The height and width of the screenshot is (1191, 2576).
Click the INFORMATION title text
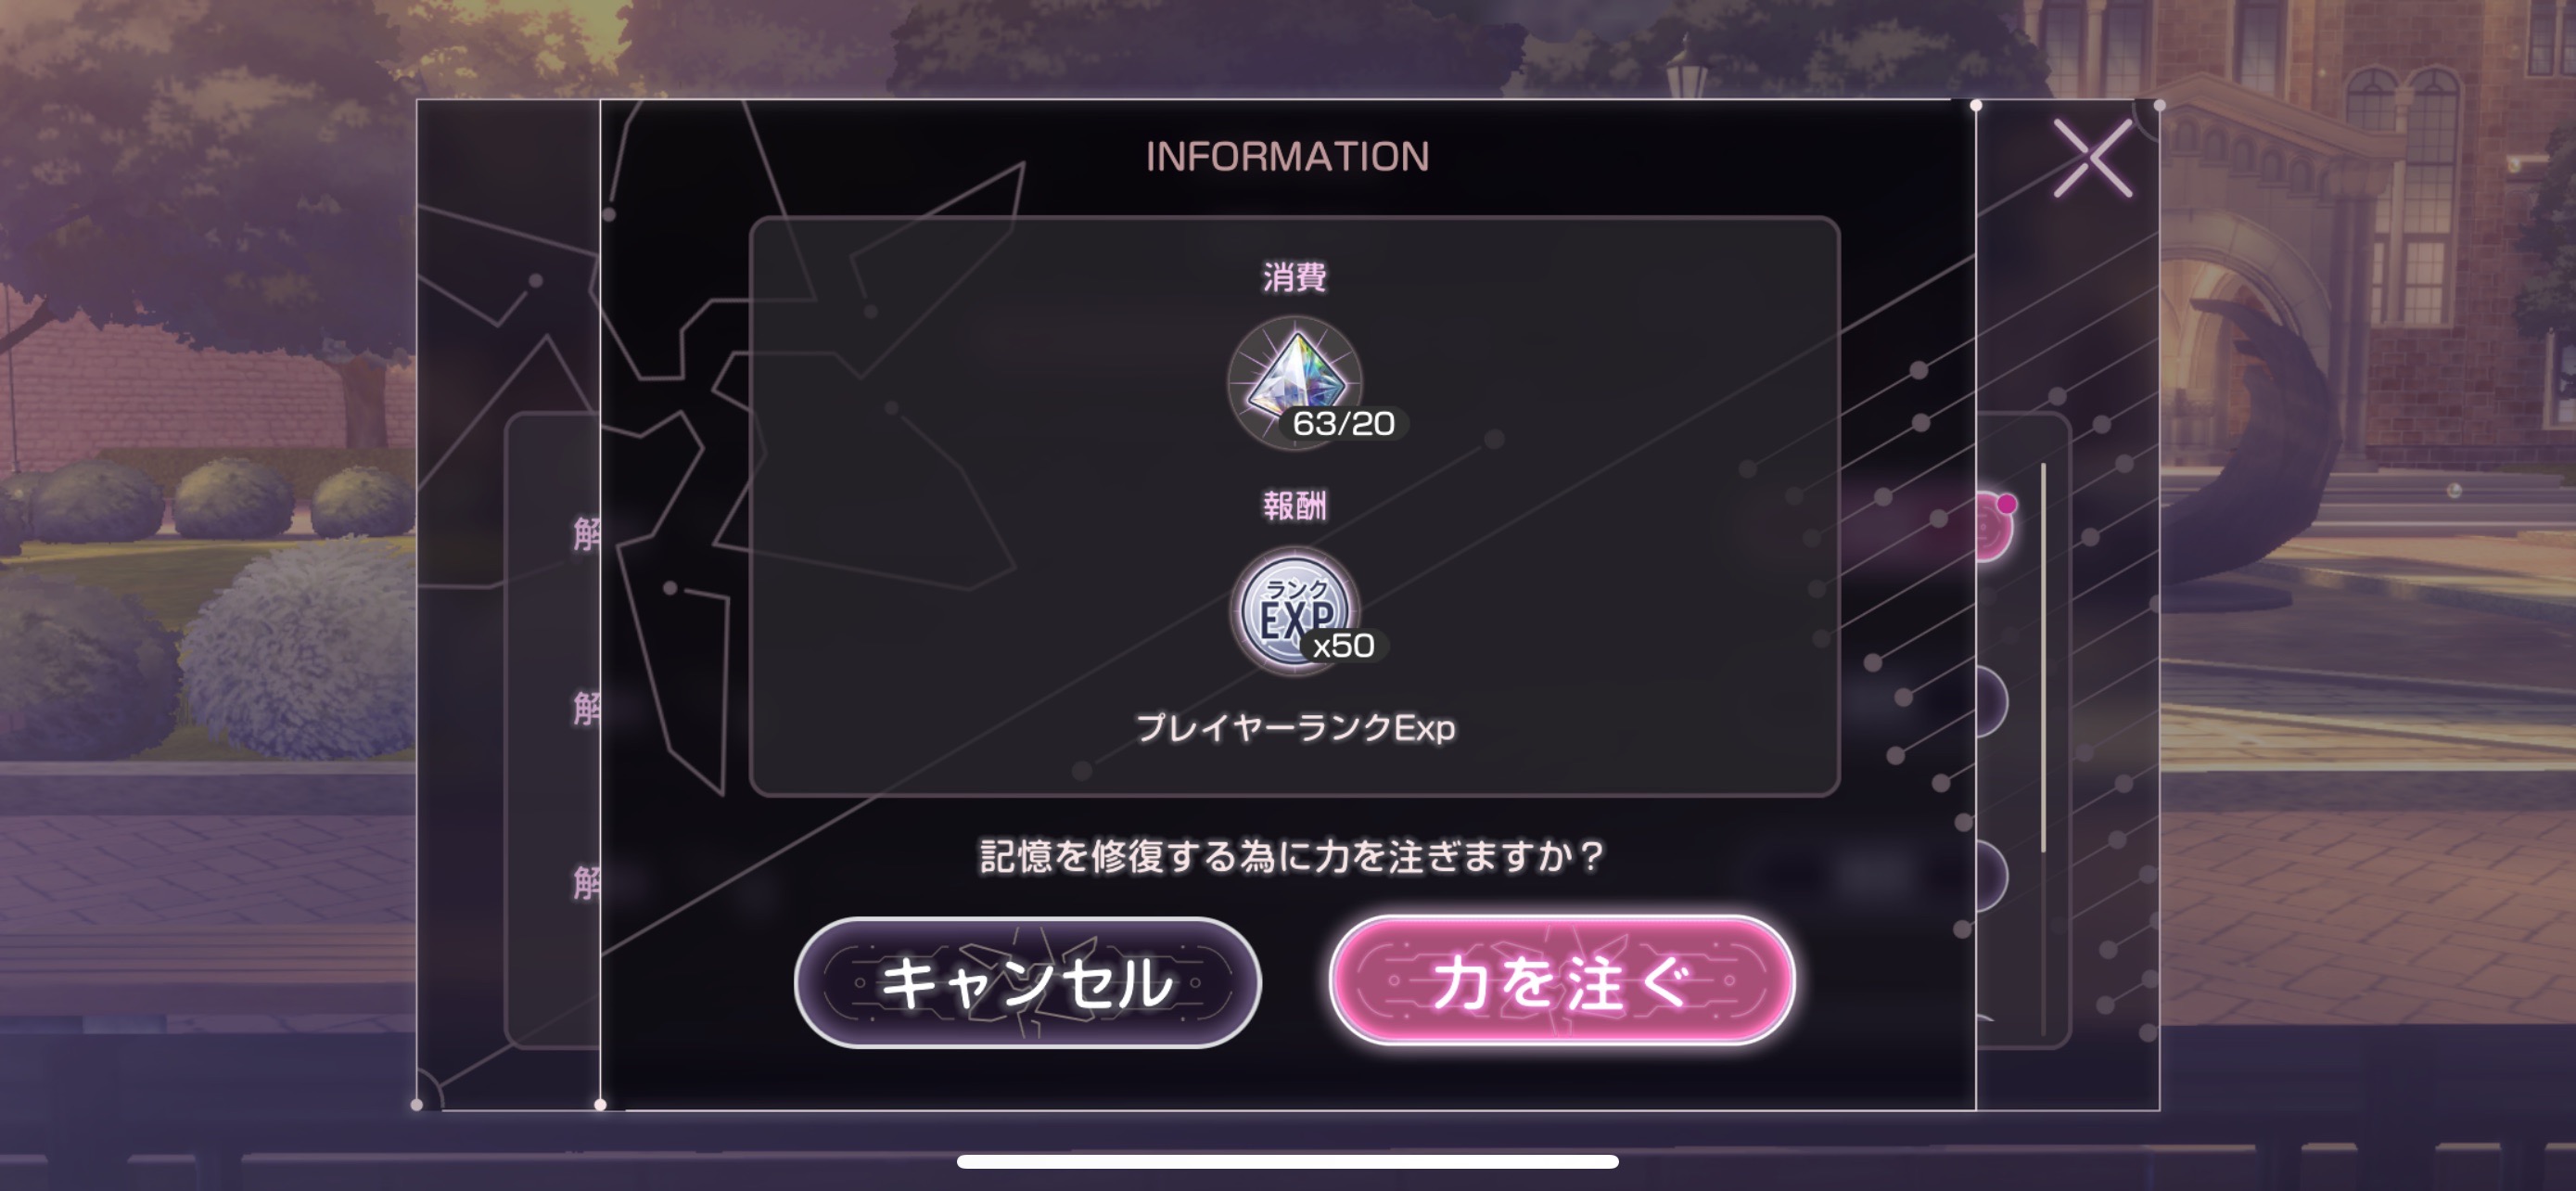pyautogui.click(x=1287, y=157)
